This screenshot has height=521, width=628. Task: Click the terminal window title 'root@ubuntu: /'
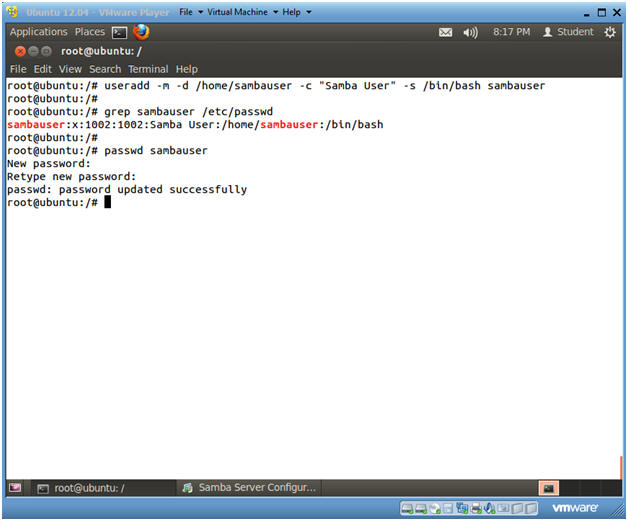101,51
